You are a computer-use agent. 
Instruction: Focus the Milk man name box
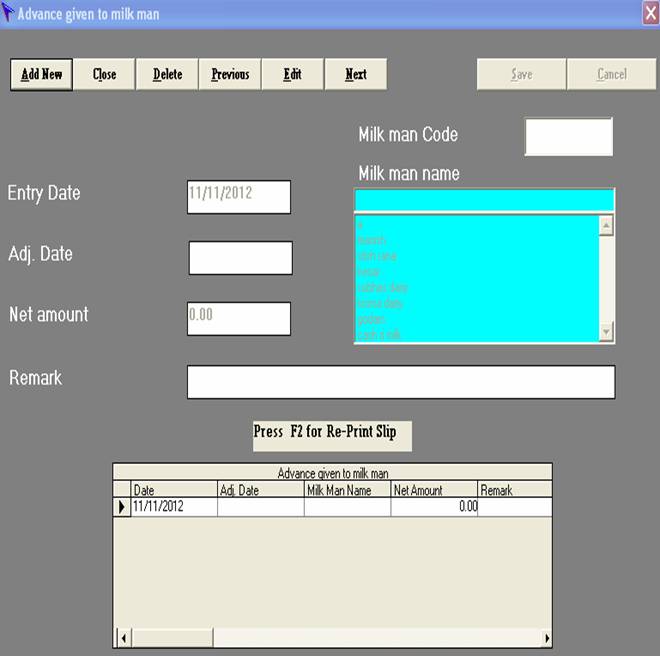point(484,199)
